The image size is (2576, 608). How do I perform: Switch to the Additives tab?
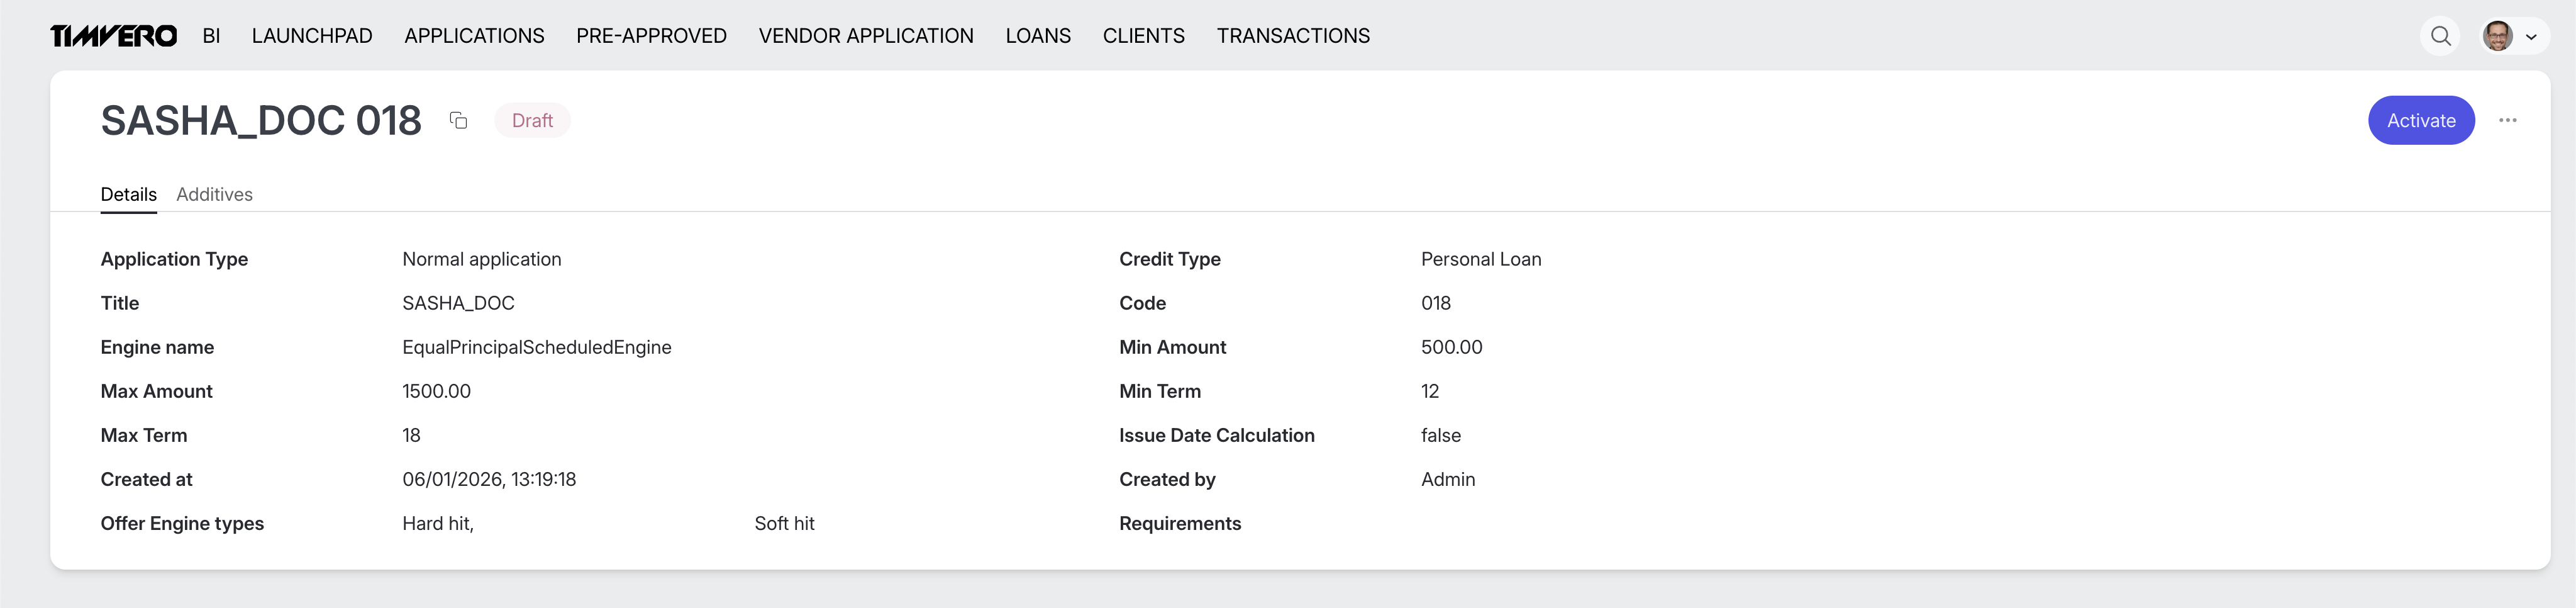pyautogui.click(x=214, y=194)
